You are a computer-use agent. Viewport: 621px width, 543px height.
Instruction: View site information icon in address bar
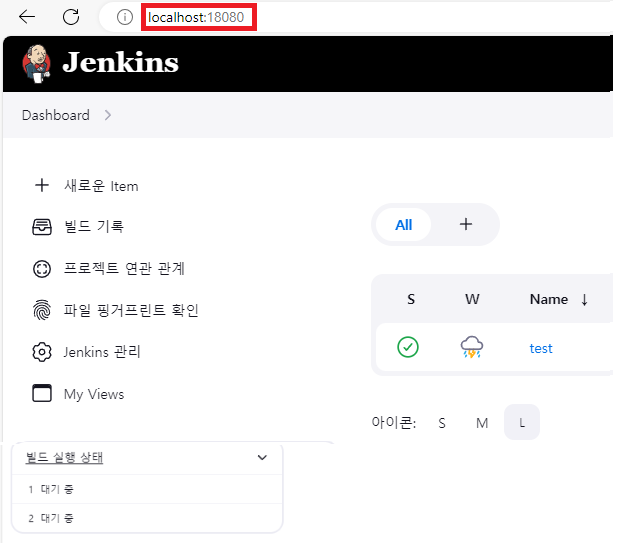point(125,17)
